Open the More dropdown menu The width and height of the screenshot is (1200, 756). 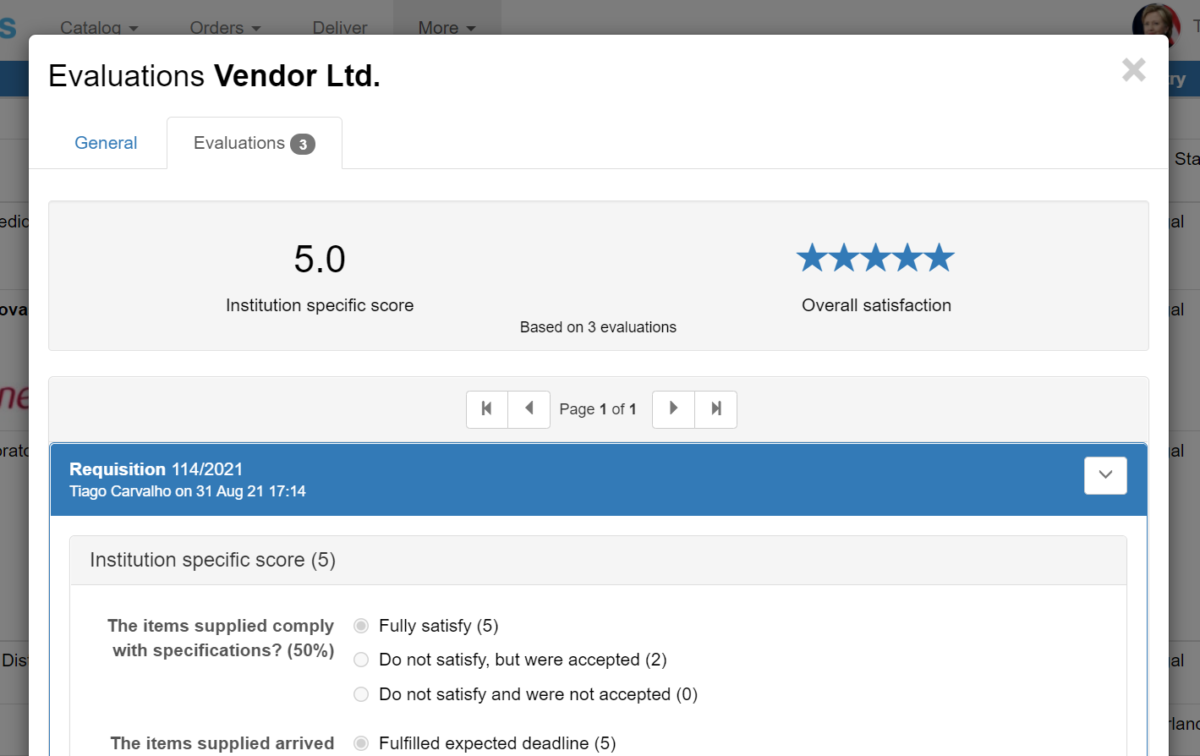(x=446, y=28)
